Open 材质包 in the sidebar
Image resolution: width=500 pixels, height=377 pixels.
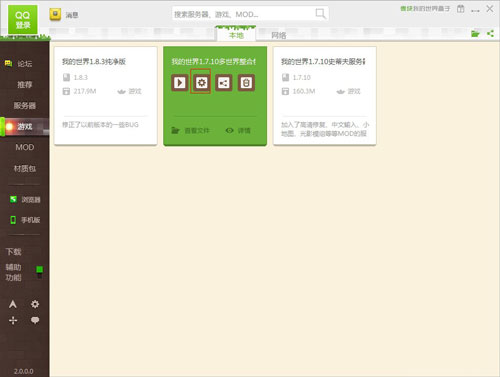tap(25, 169)
